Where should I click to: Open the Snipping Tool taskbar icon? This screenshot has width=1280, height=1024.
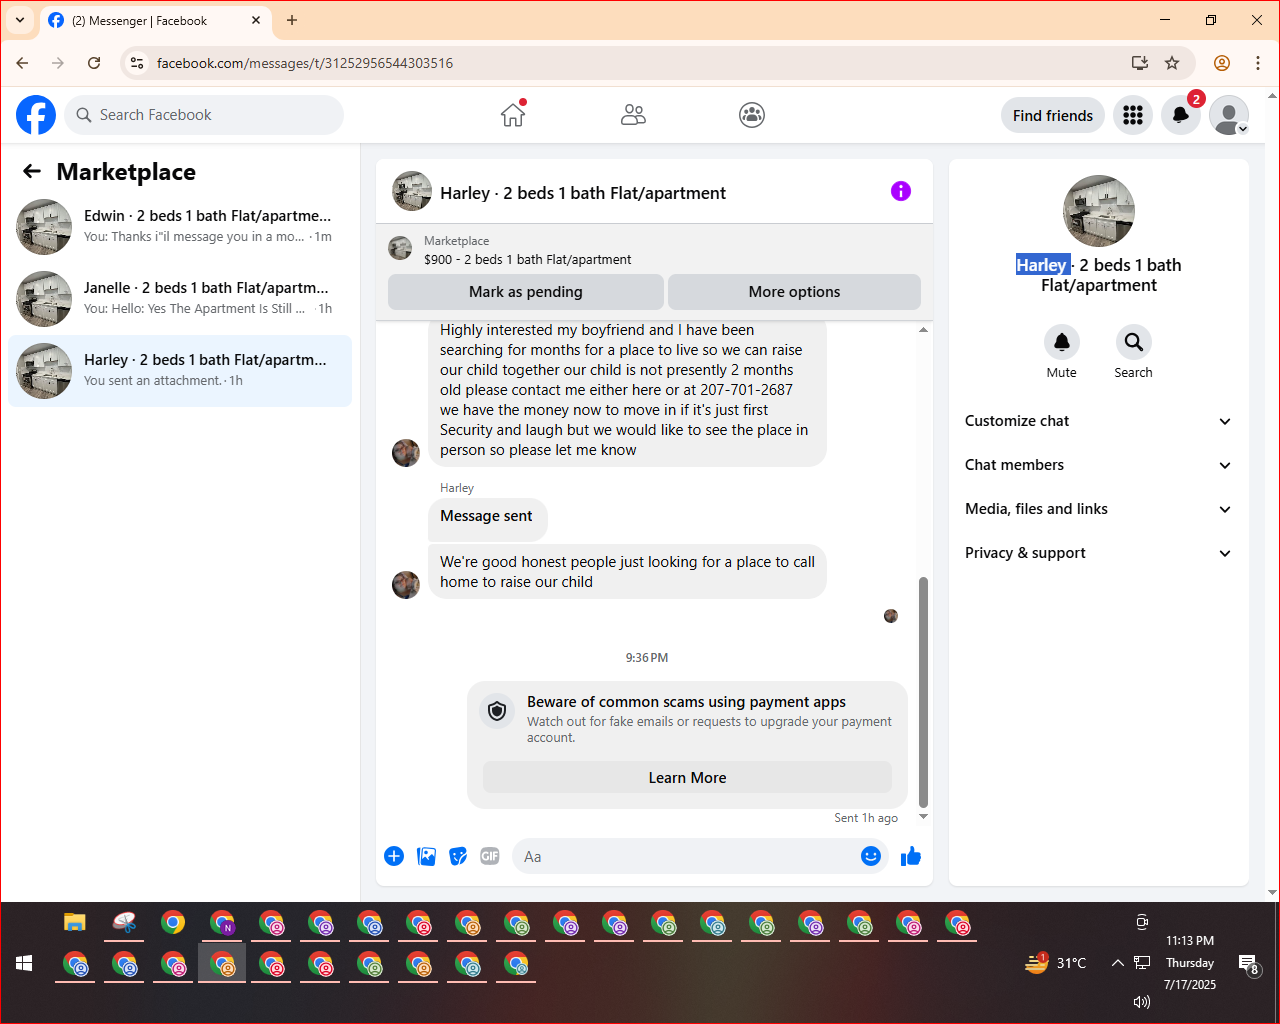click(124, 922)
